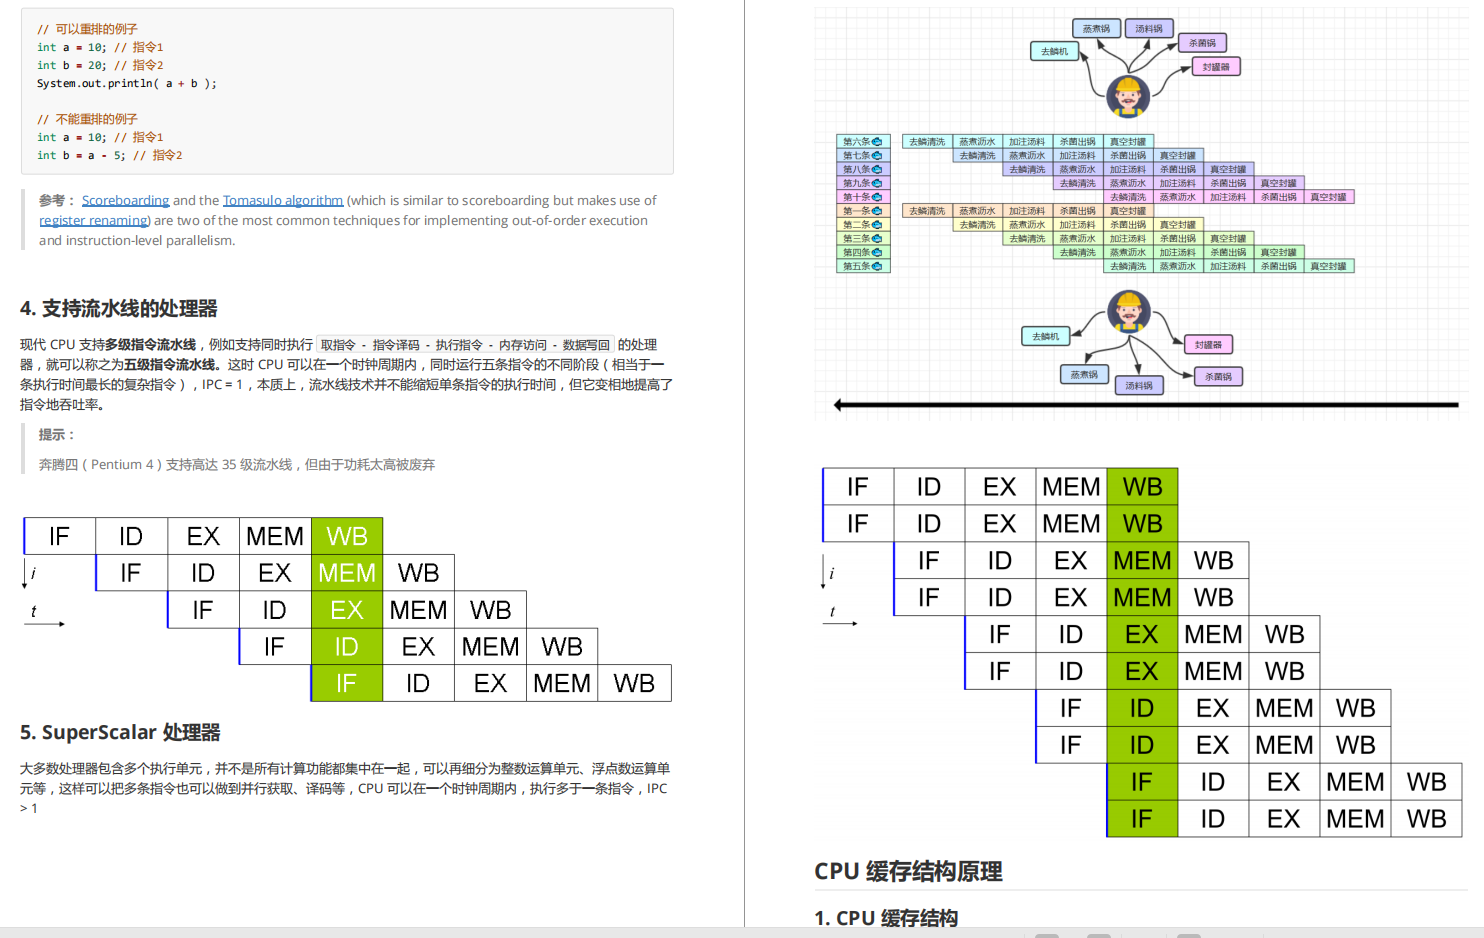Click the fish icon in the 第六条 row label
This screenshot has height=938, width=1484.
(877, 142)
